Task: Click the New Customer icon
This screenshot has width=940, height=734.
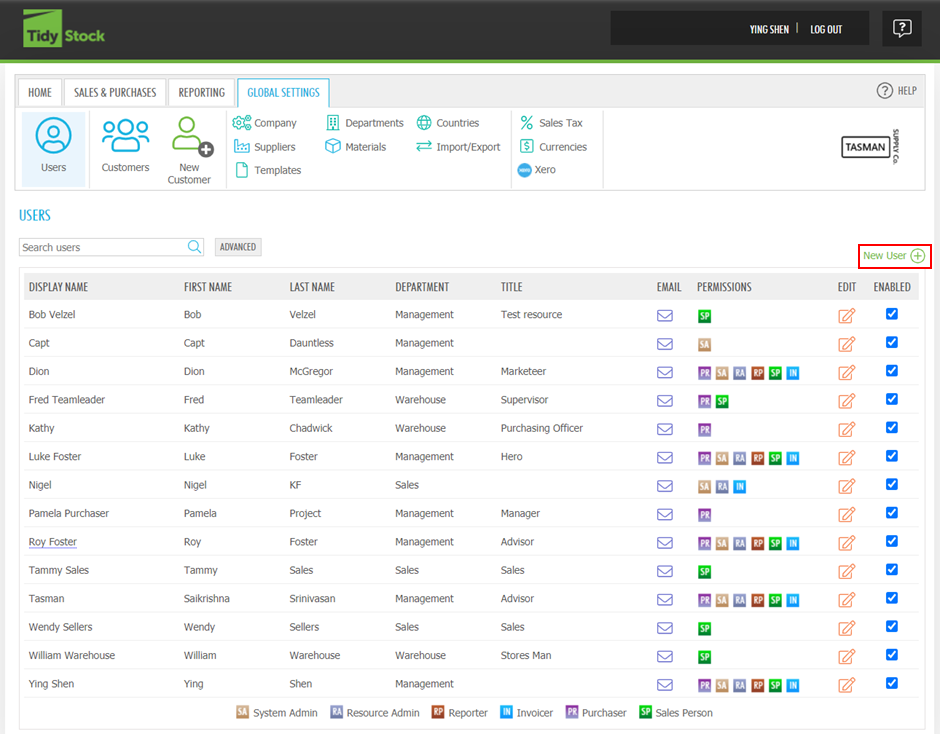Action: pyautogui.click(x=189, y=148)
